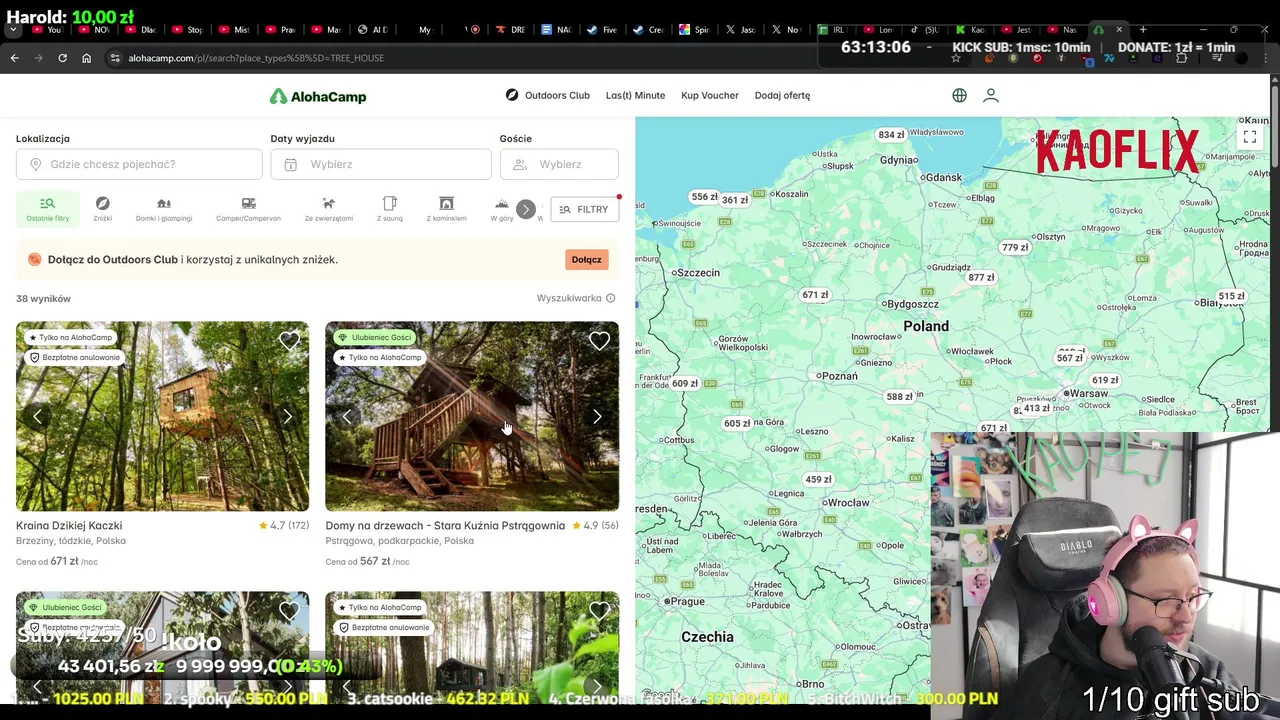This screenshot has height=720, width=1280.
Task: Switch to the Five browser tab
Action: tap(602, 30)
